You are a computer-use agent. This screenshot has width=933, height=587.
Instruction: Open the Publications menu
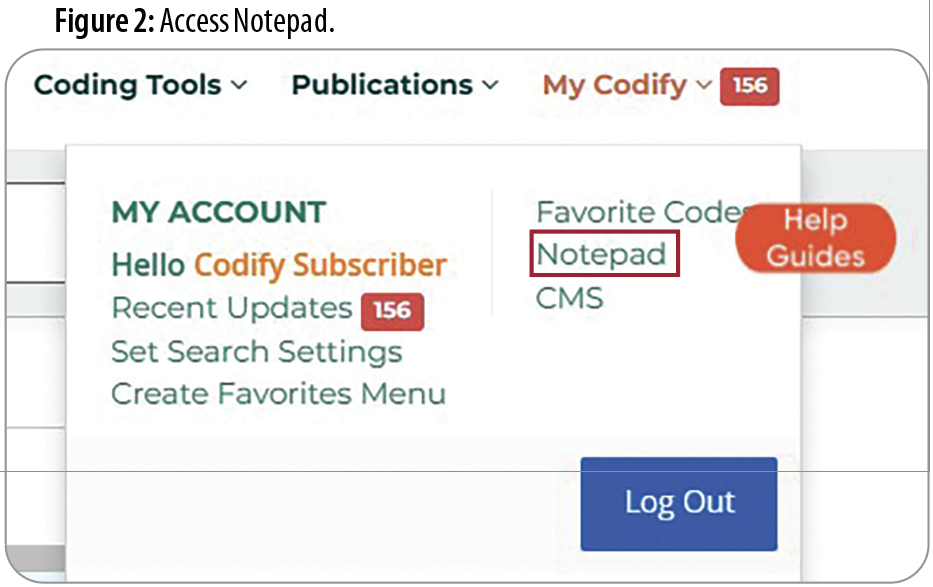coord(395,85)
